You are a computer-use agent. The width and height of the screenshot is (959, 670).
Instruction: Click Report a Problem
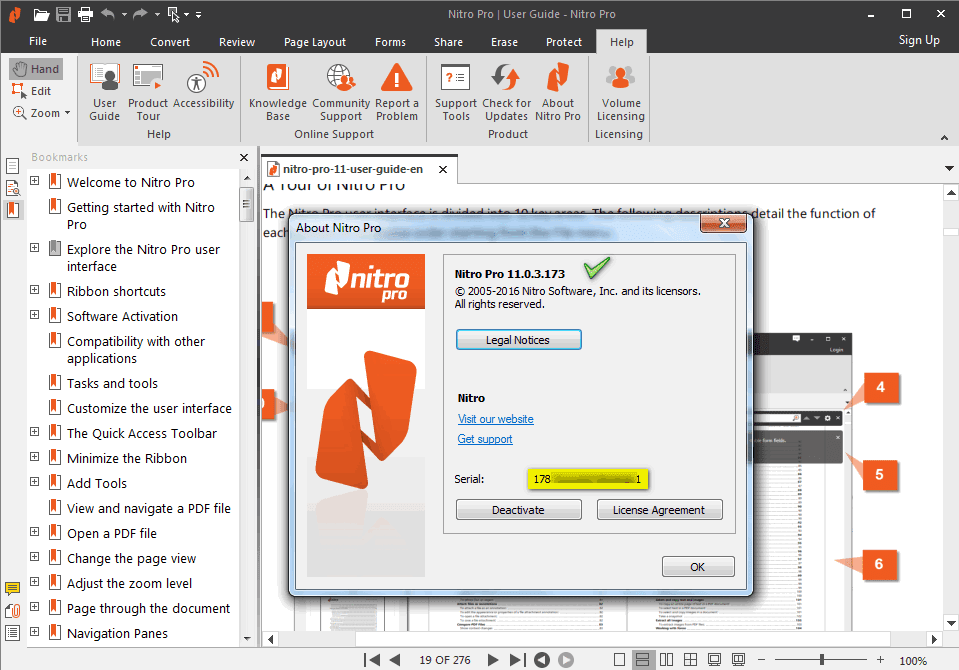[397, 92]
